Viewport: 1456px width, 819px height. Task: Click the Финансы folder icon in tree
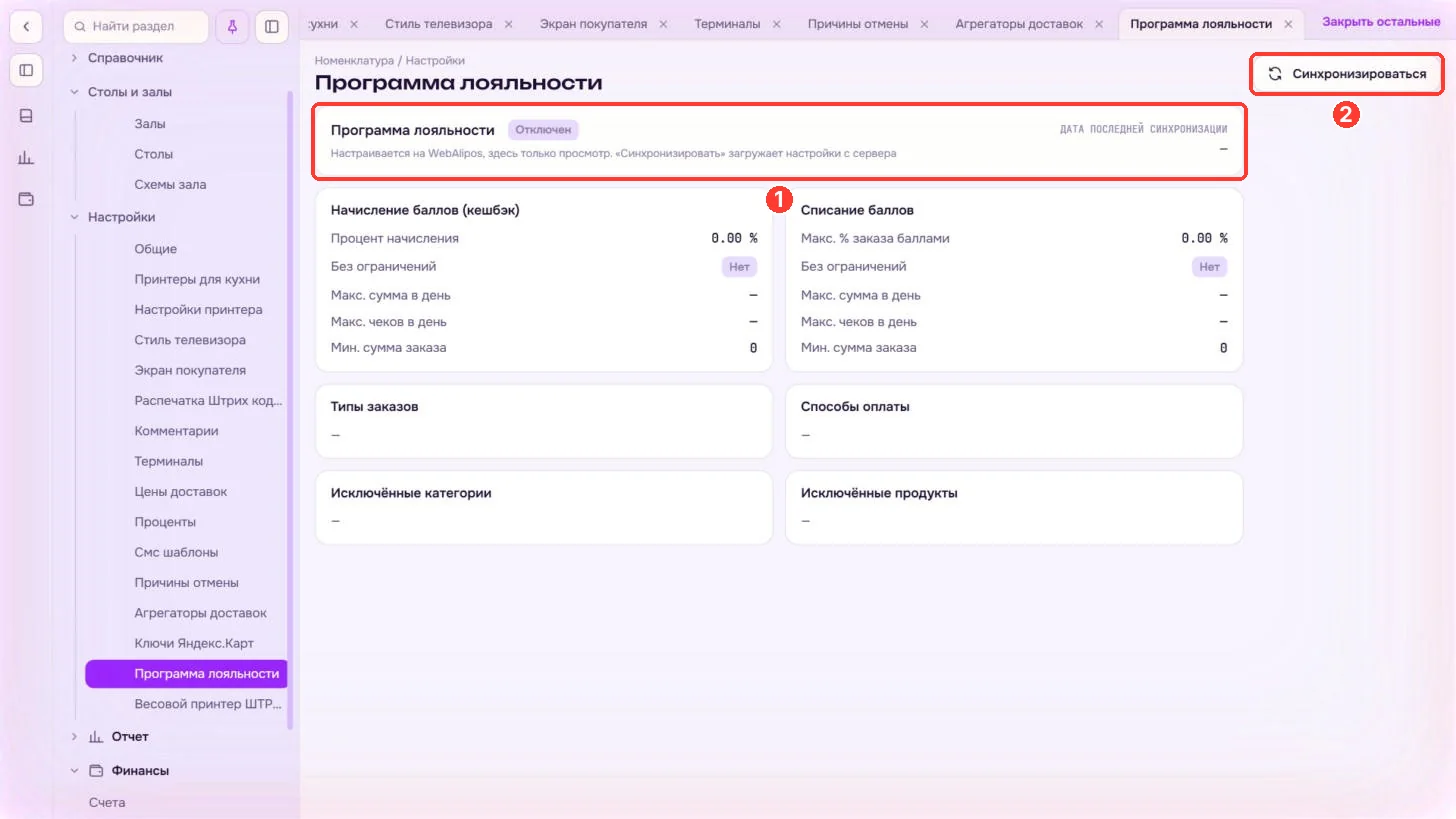coord(96,771)
